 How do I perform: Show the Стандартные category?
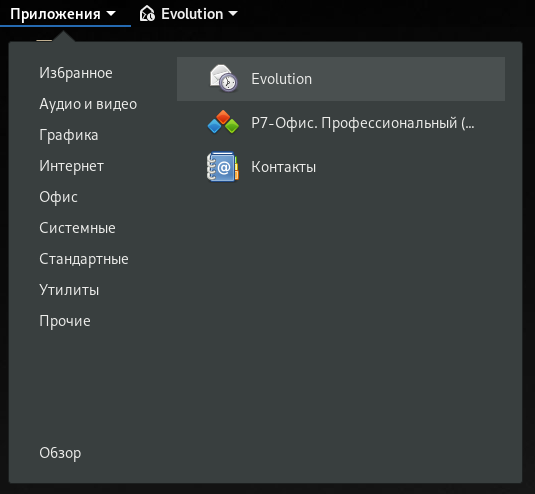[84, 259]
